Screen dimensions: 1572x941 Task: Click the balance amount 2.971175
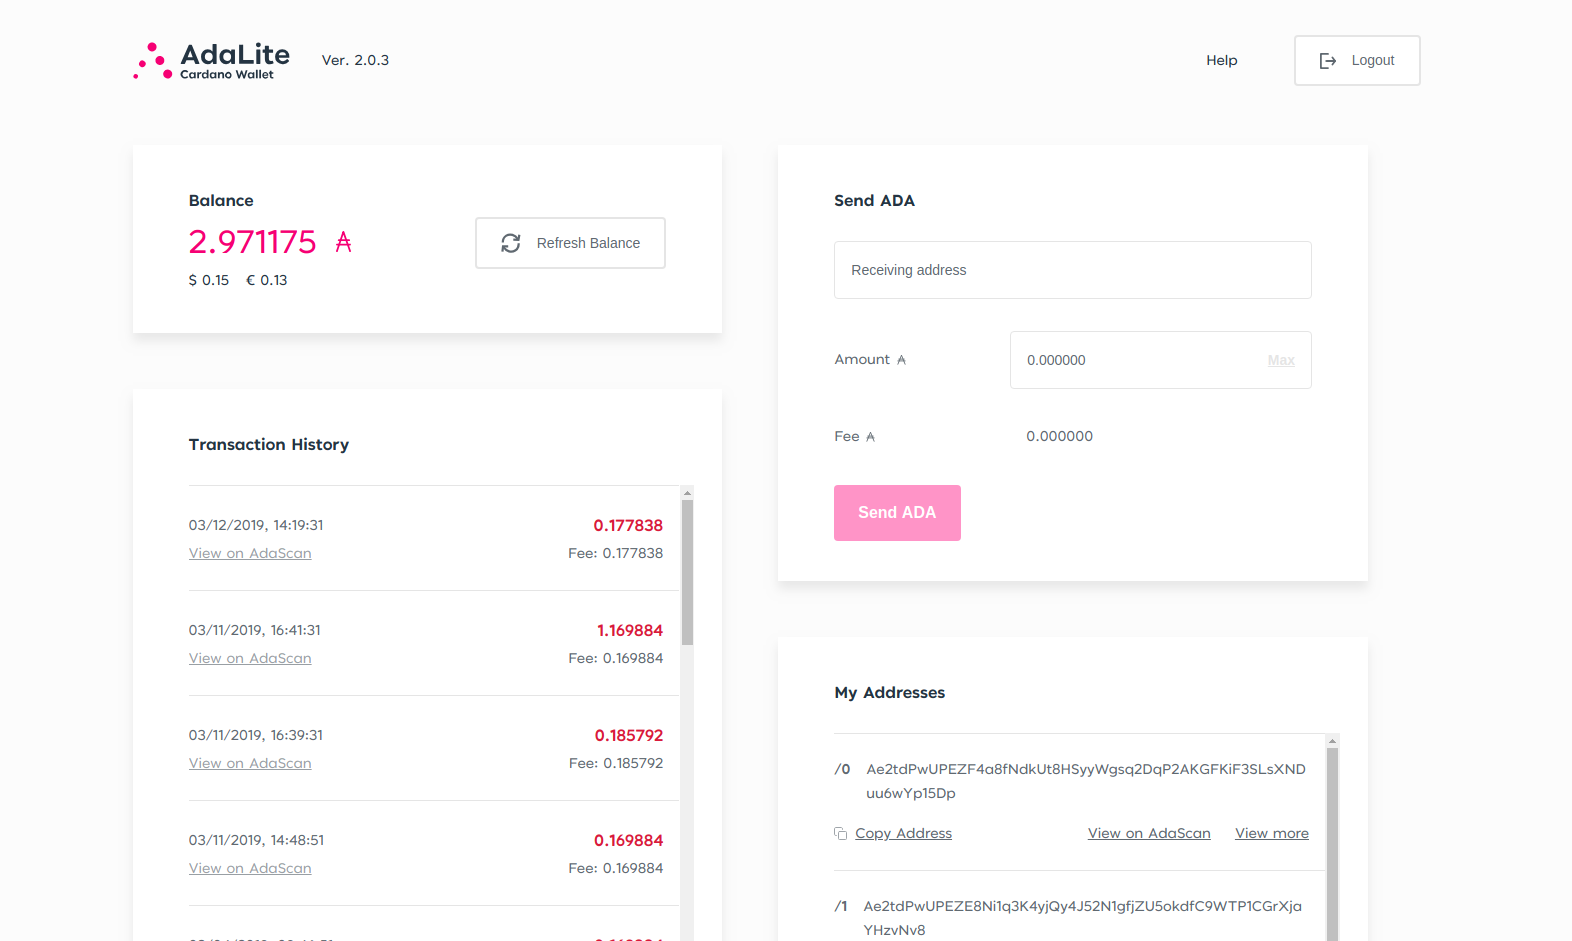pyautogui.click(x=252, y=242)
